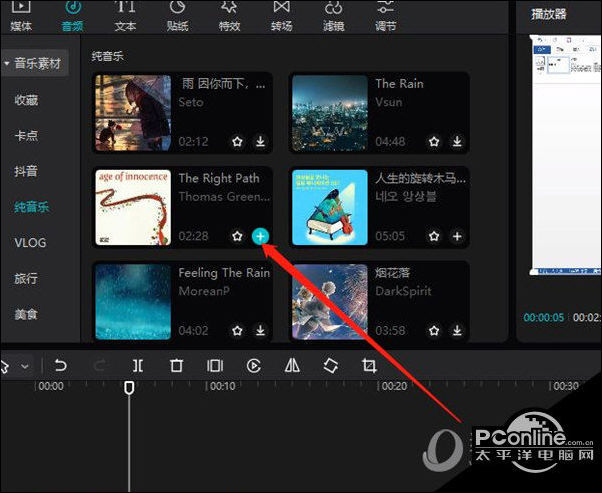Mirror the selected clip
Screen dimensions: 602x493
[292, 366]
